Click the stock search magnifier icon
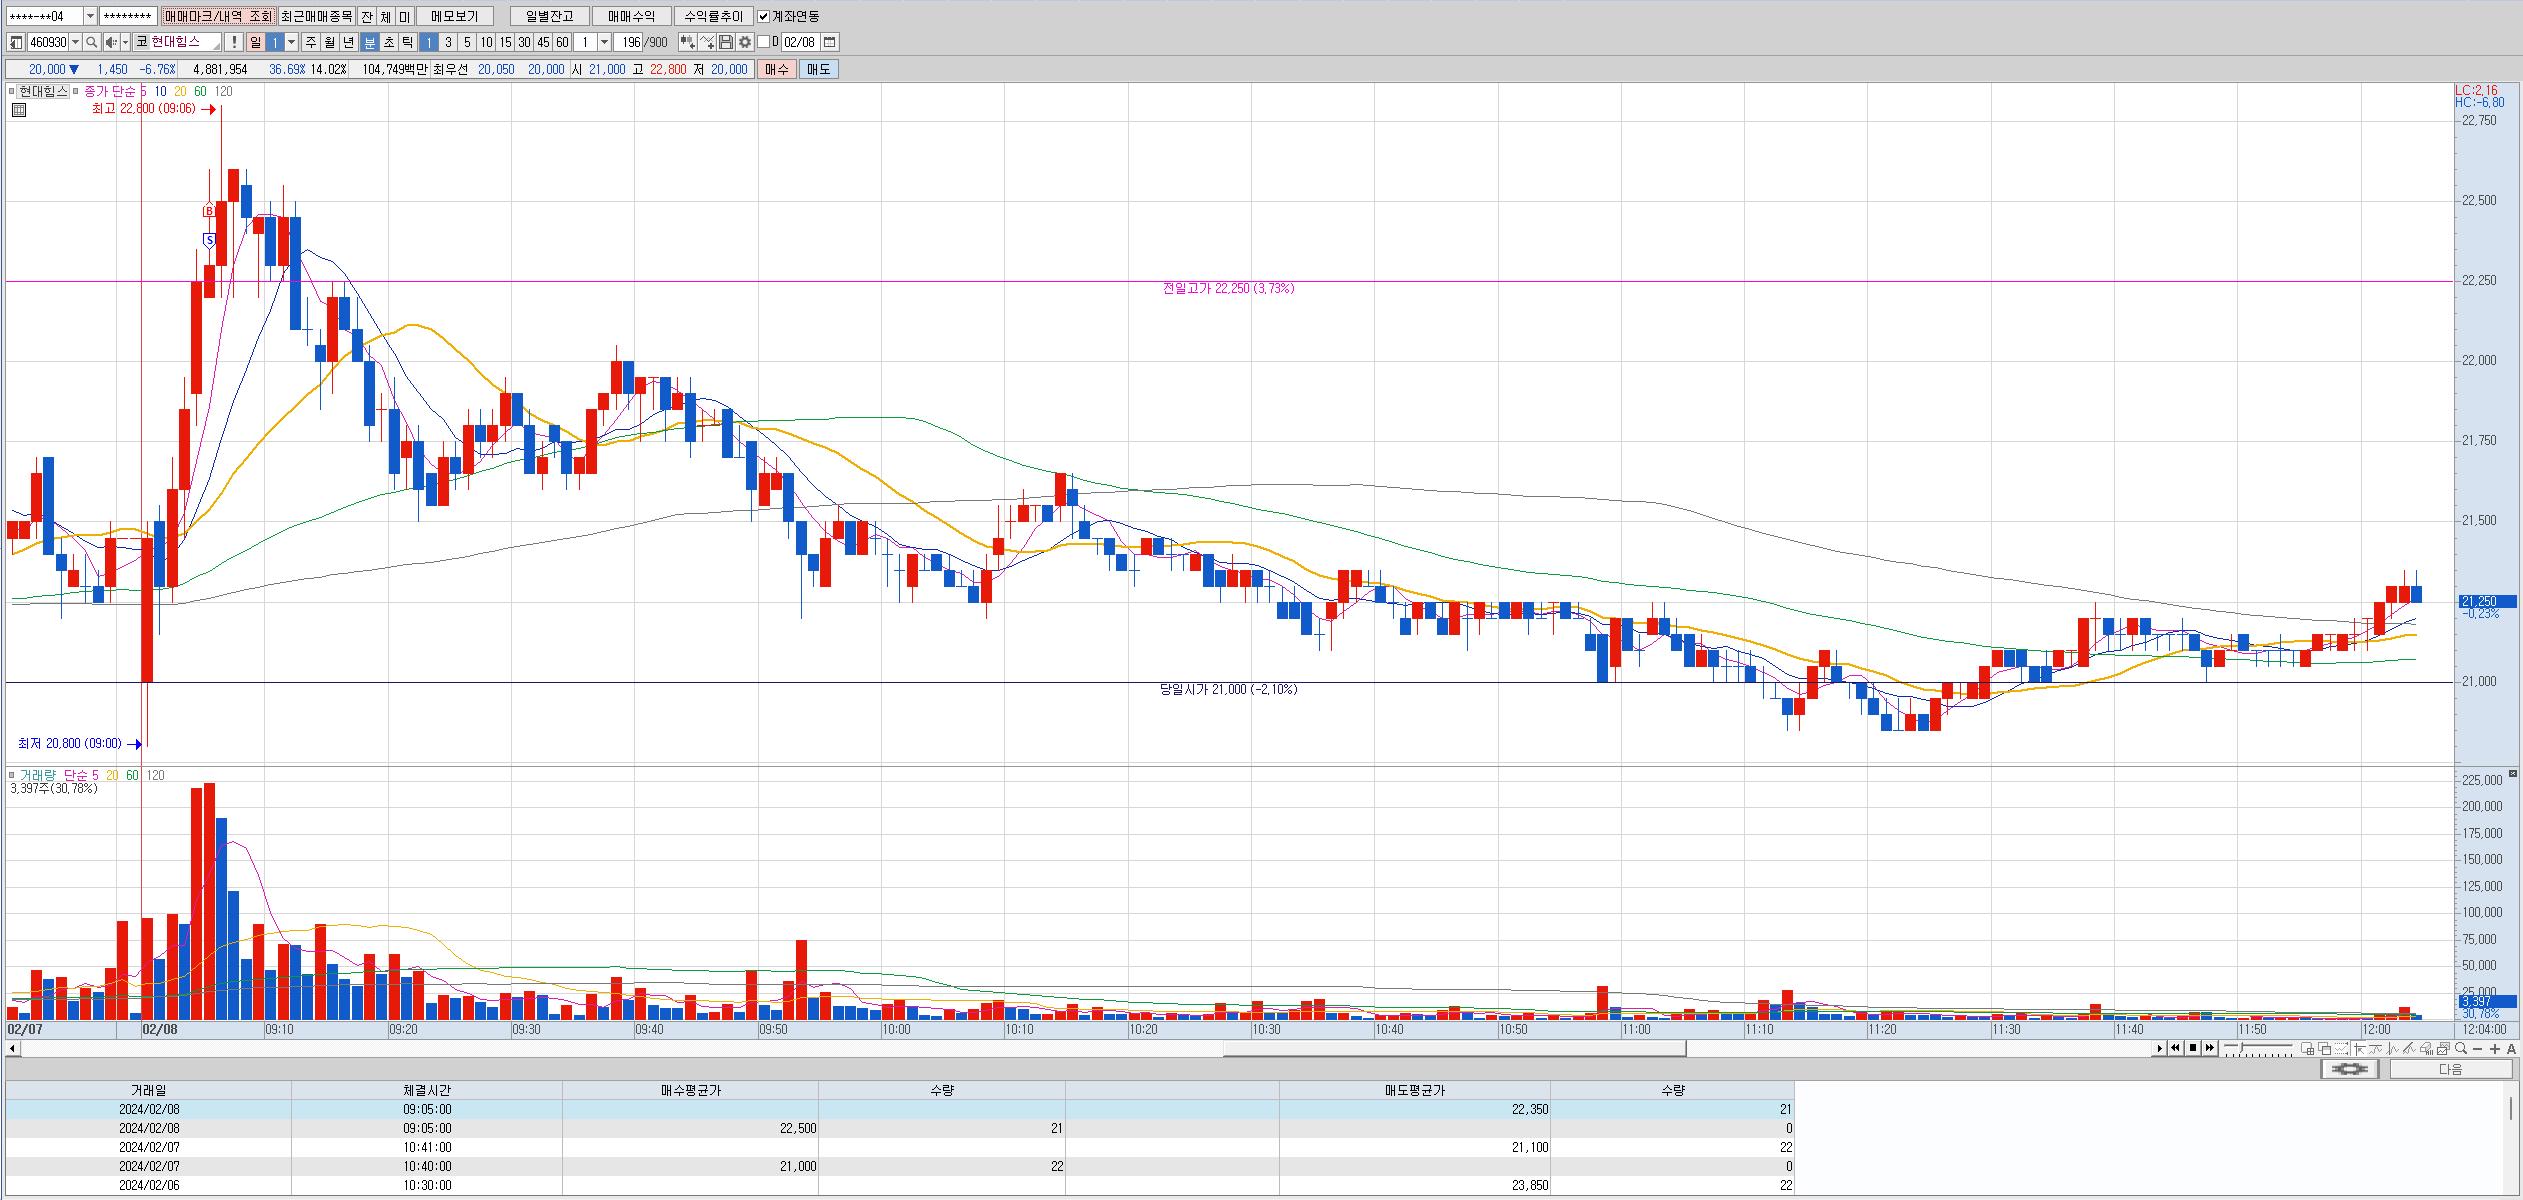 (92, 42)
